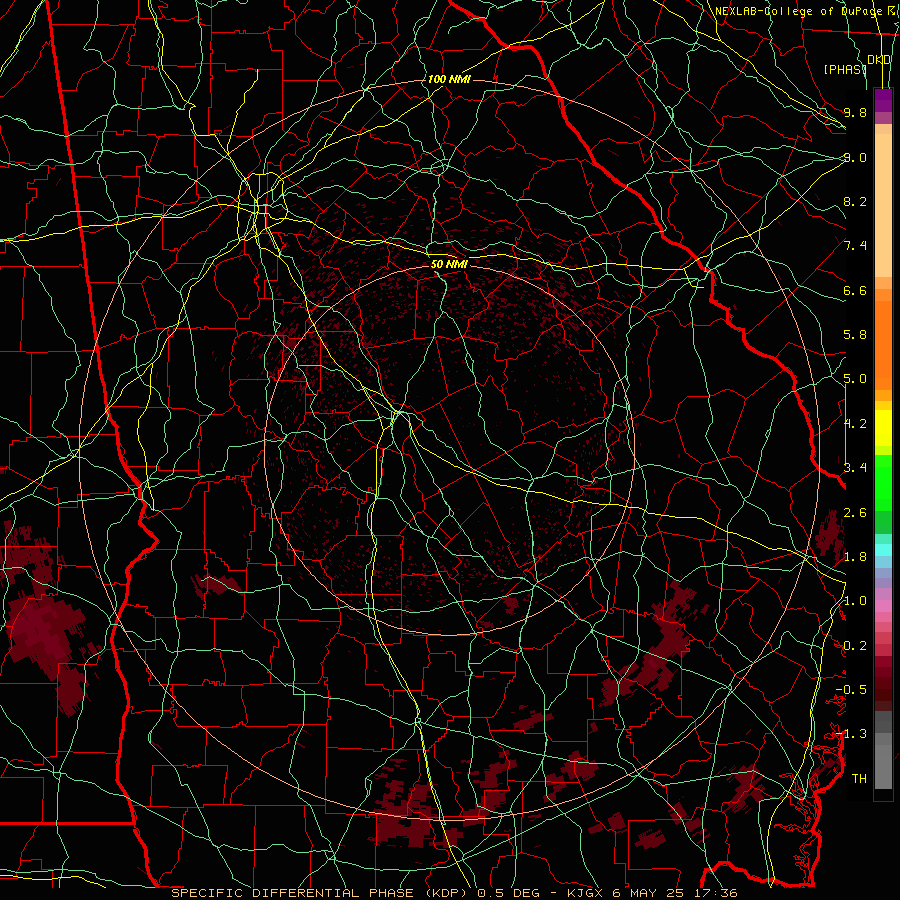Click the 9.0 value on the scale
Image resolution: width=900 pixels, height=900 pixels.
[855, 157]
